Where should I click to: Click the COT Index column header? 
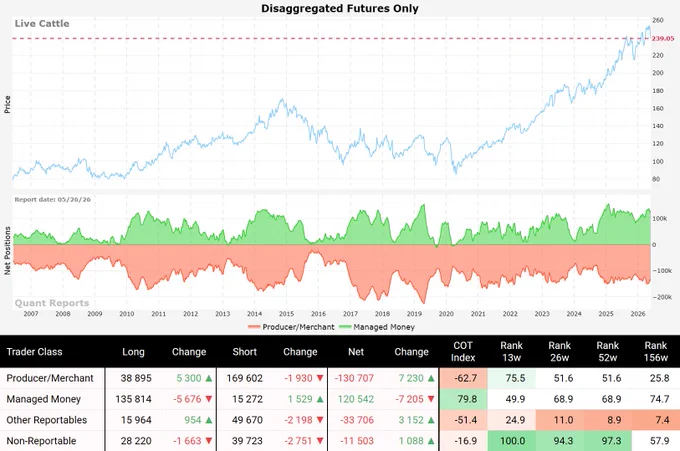[463, 352]
